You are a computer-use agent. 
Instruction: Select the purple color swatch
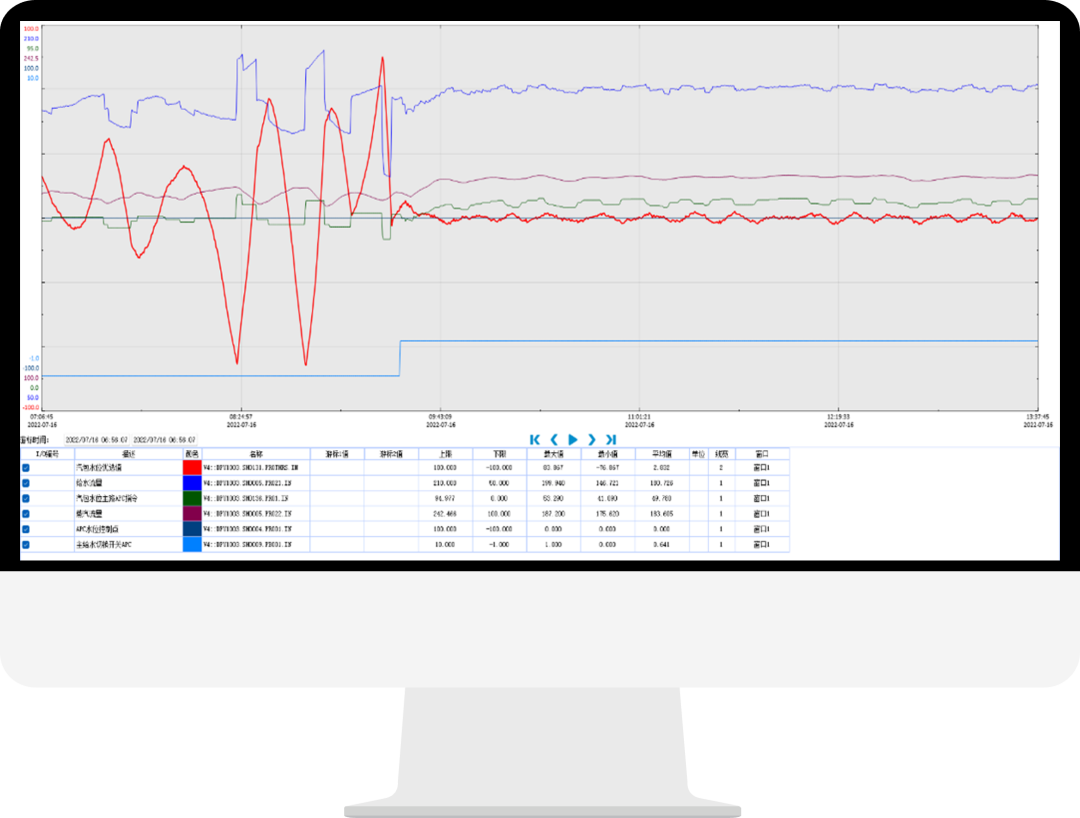click(x=192, y=513)
